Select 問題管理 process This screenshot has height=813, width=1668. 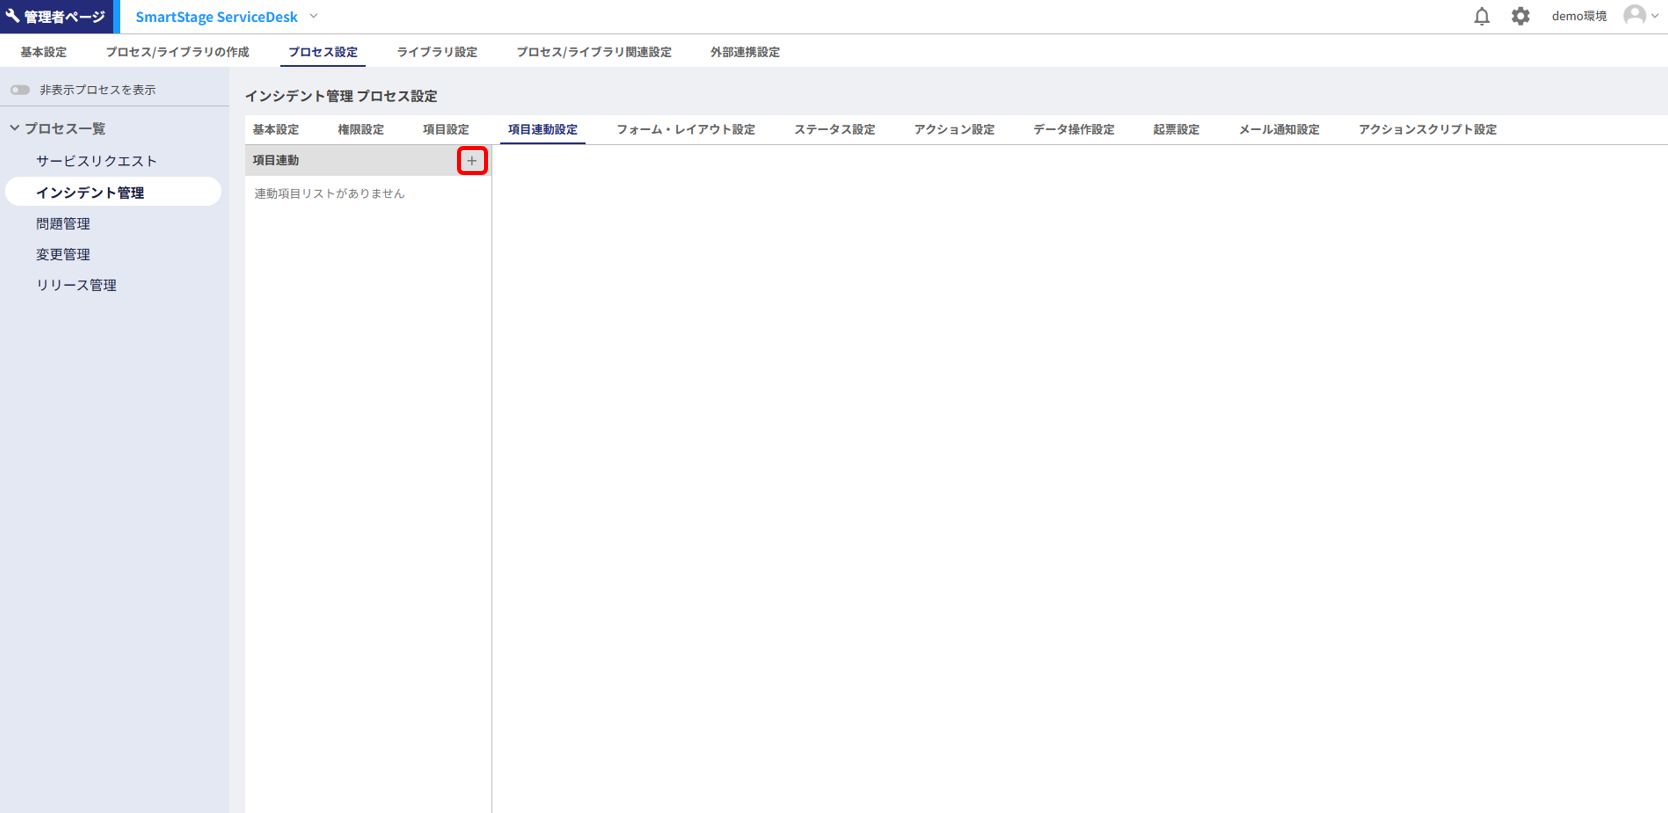tap(63, 224)
